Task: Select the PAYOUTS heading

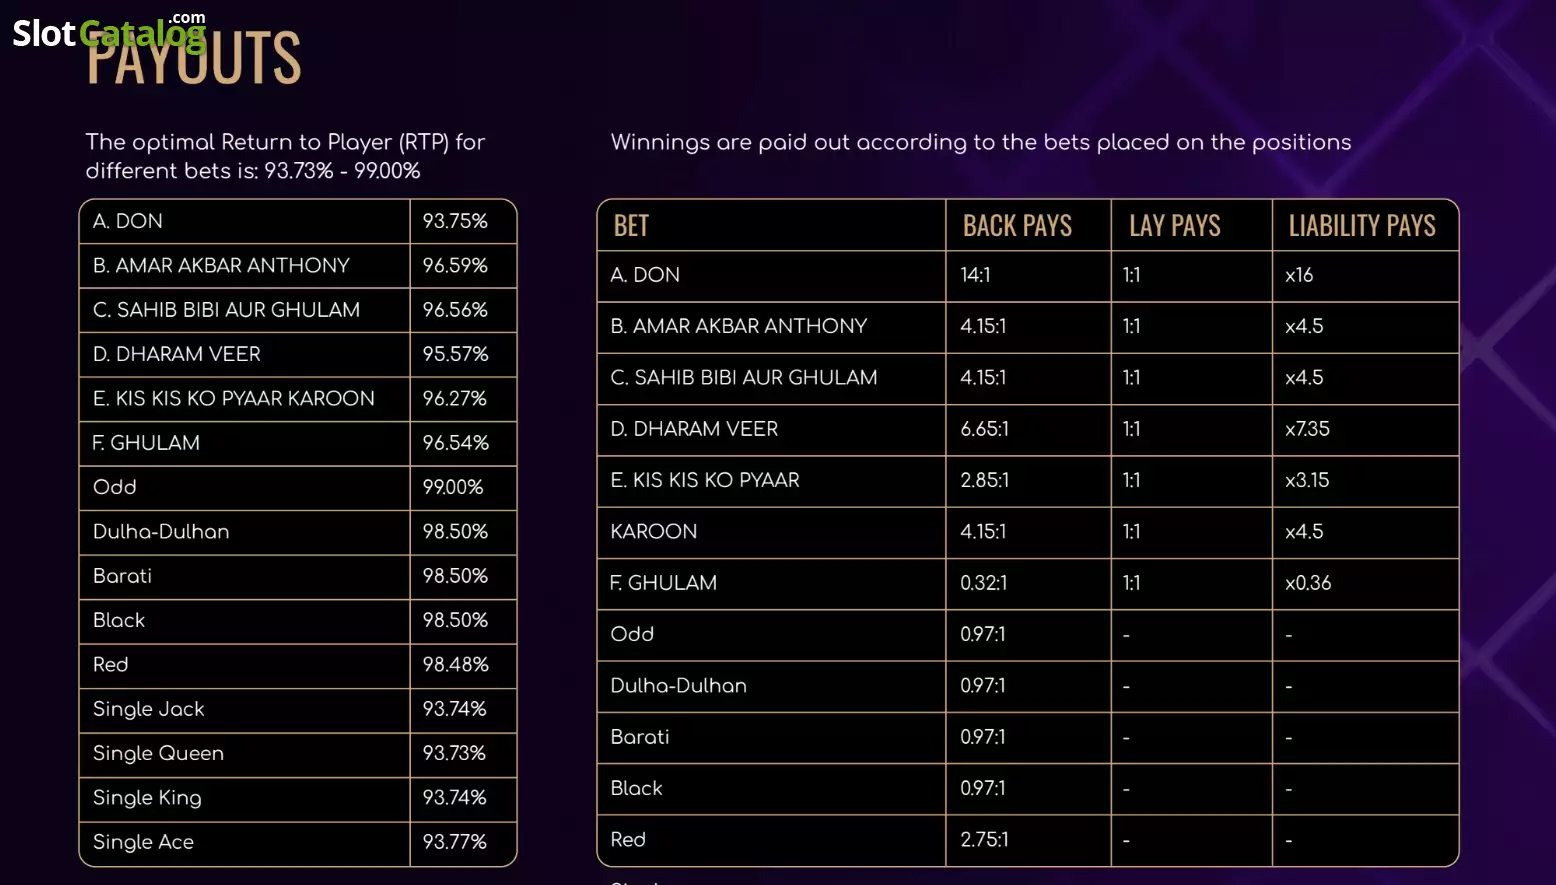Action: click(193, 58)
